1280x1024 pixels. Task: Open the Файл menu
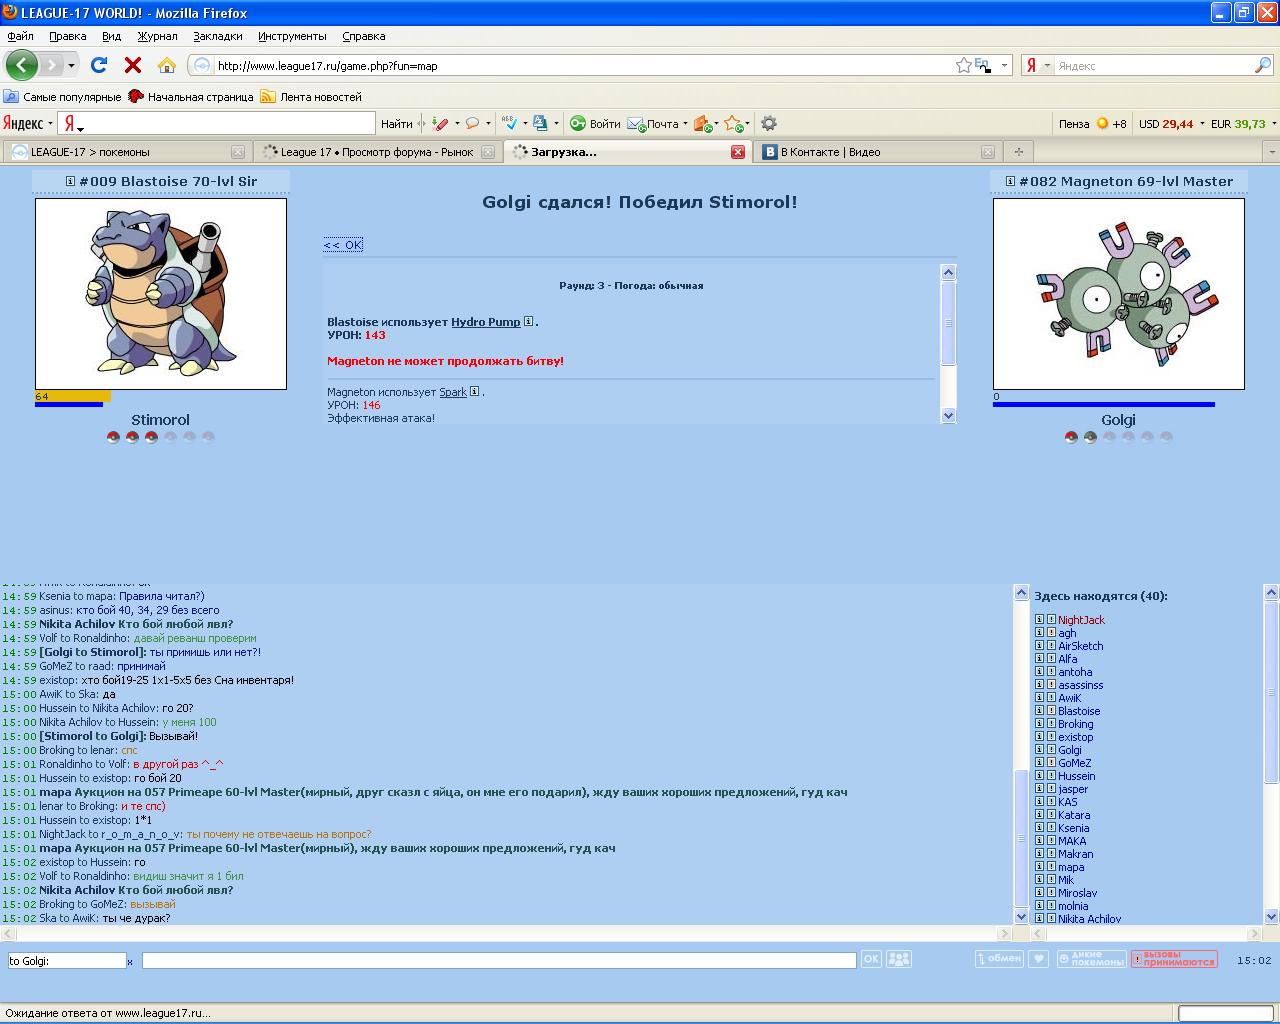pos(20,36)
